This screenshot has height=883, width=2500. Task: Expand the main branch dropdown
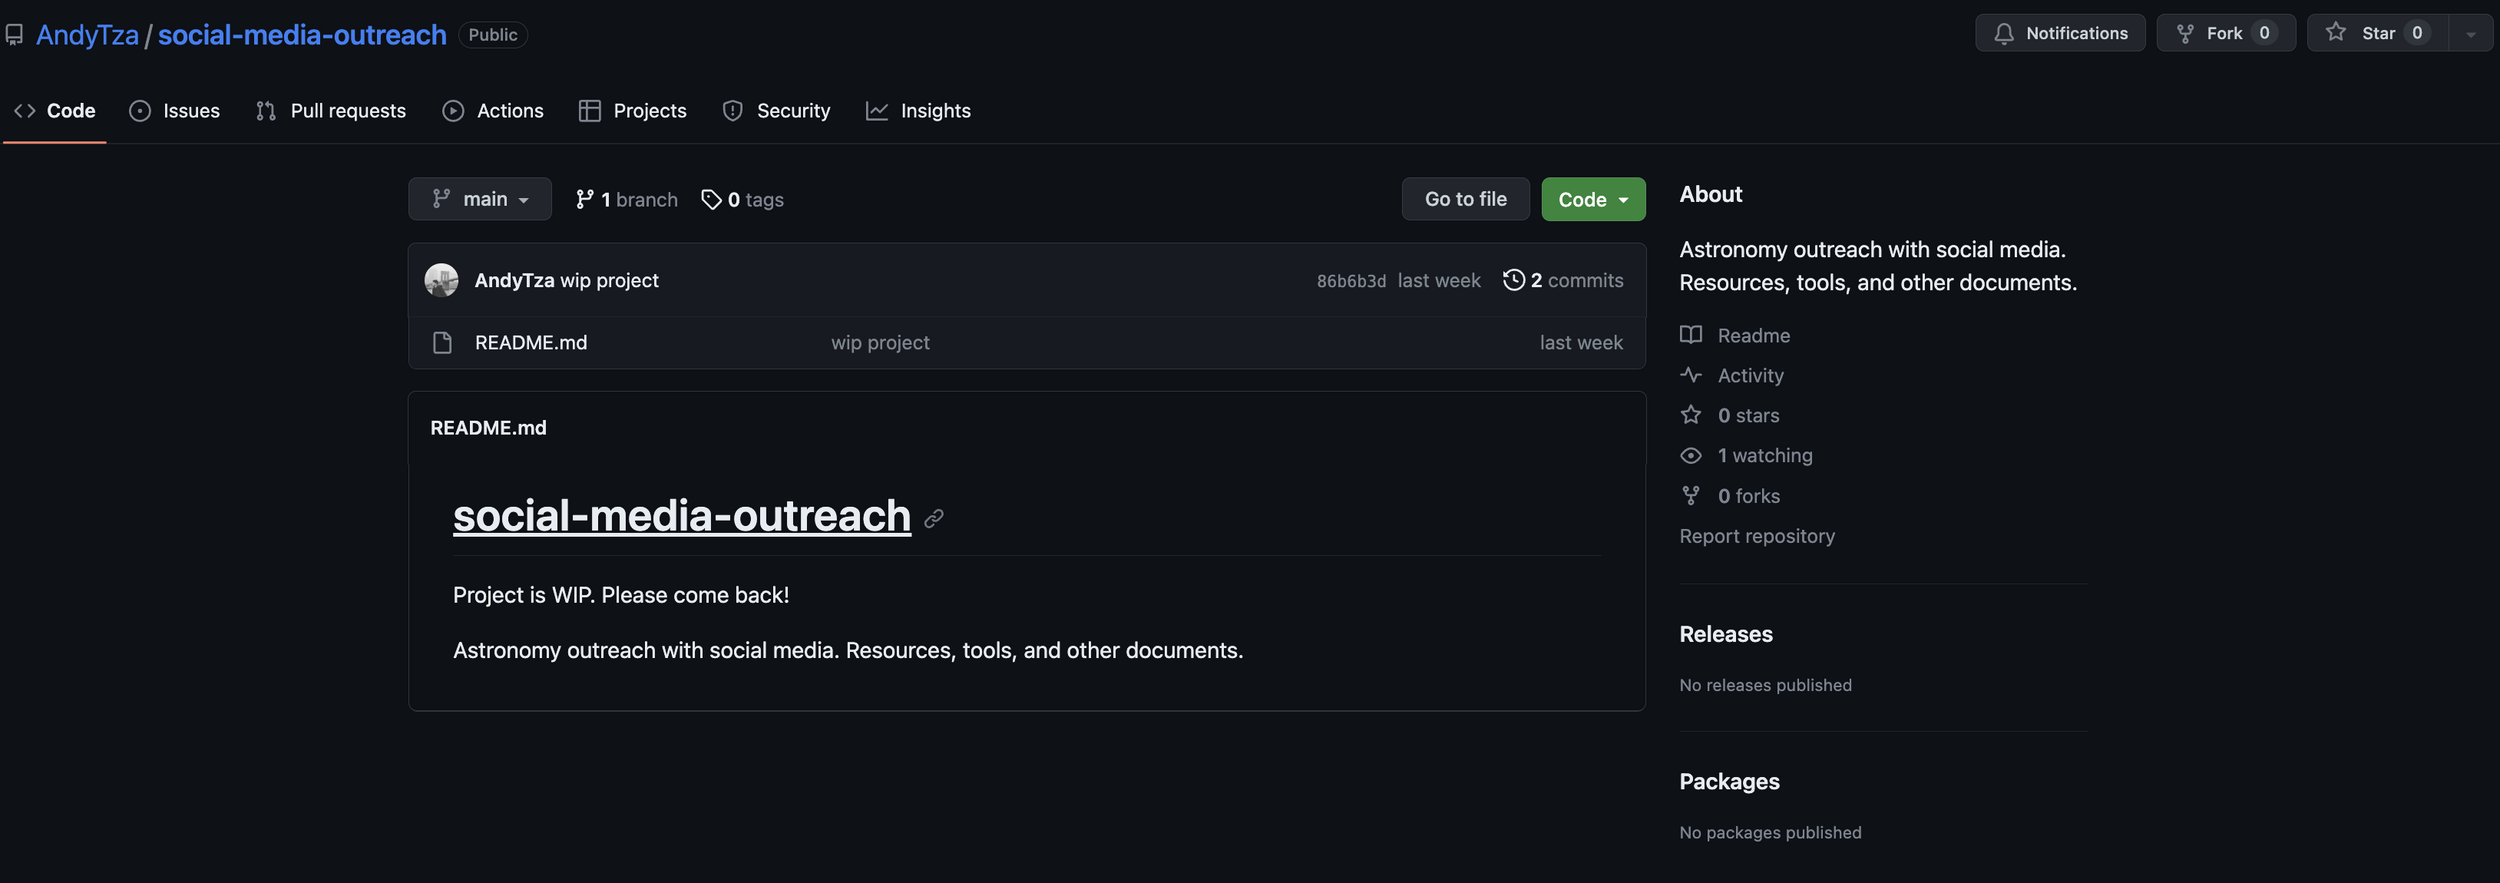pyautogui.click(x=480, y=199)
